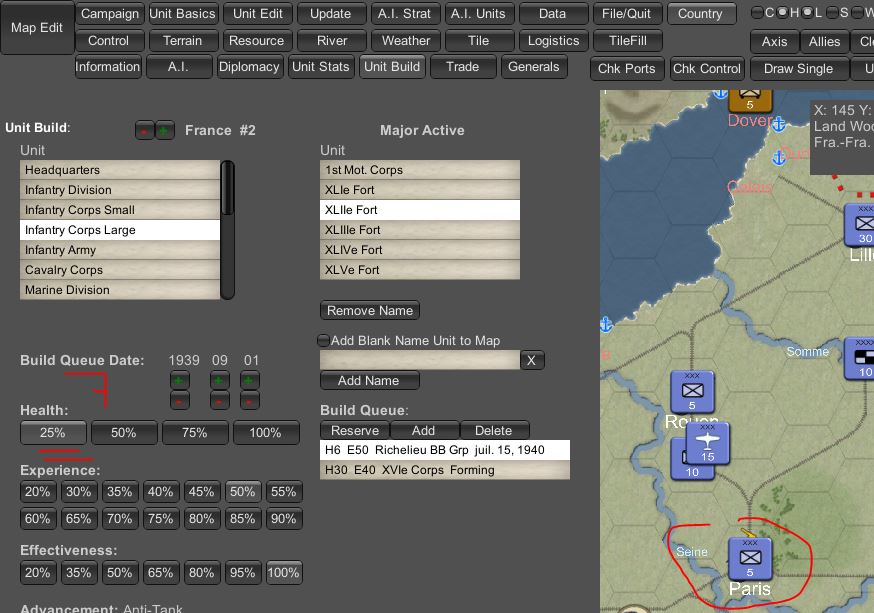874x613 pixels.
Task: Click the anchor port icon beside Dover
Action: click(779, 124)
